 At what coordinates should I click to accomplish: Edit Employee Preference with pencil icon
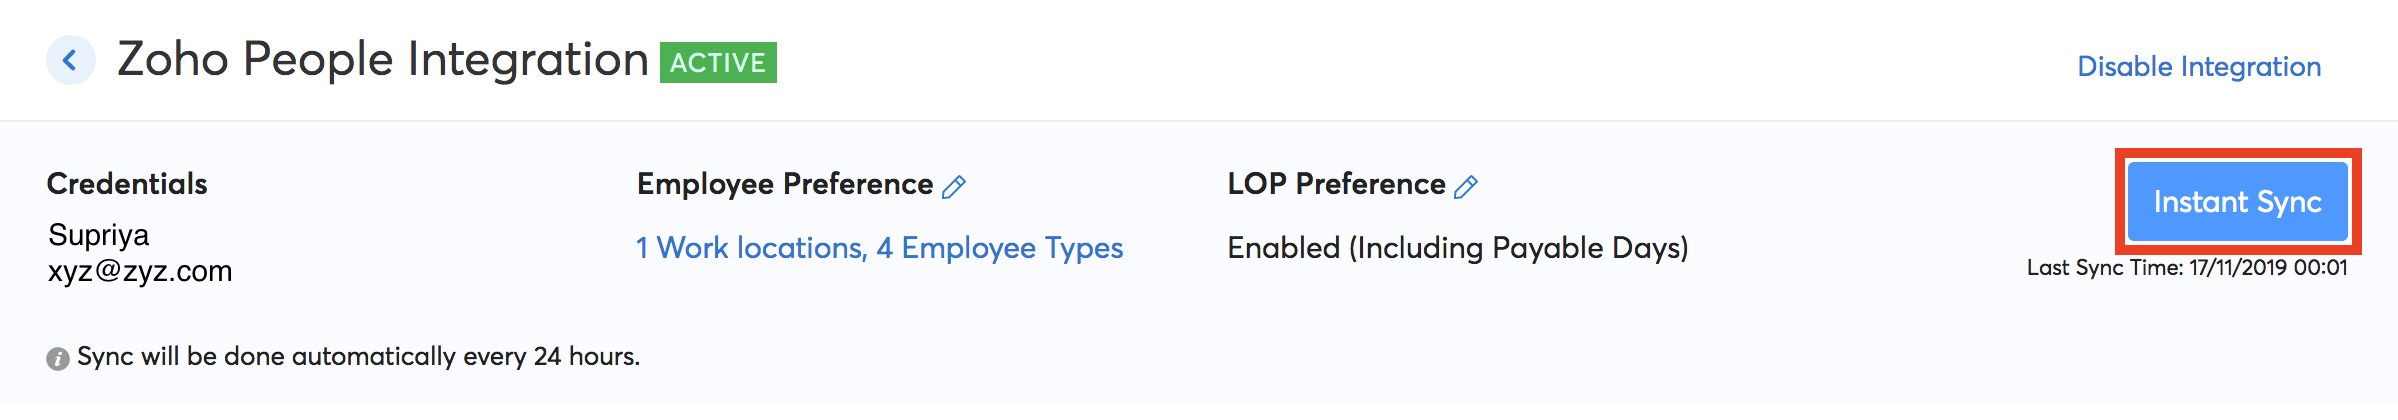(954, 187)
